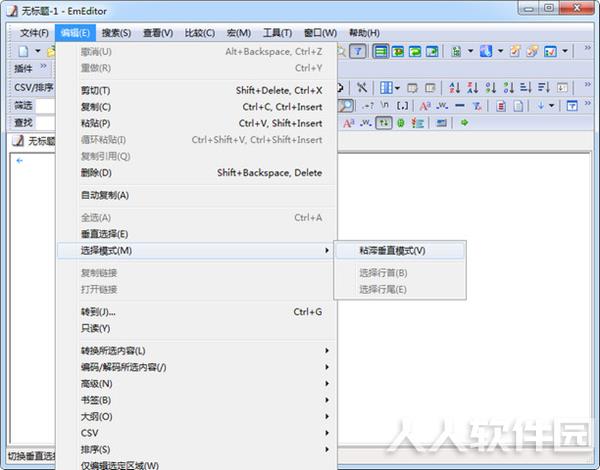
Task: Expand top toolbar overflow chevron
Action: [587, 47]
